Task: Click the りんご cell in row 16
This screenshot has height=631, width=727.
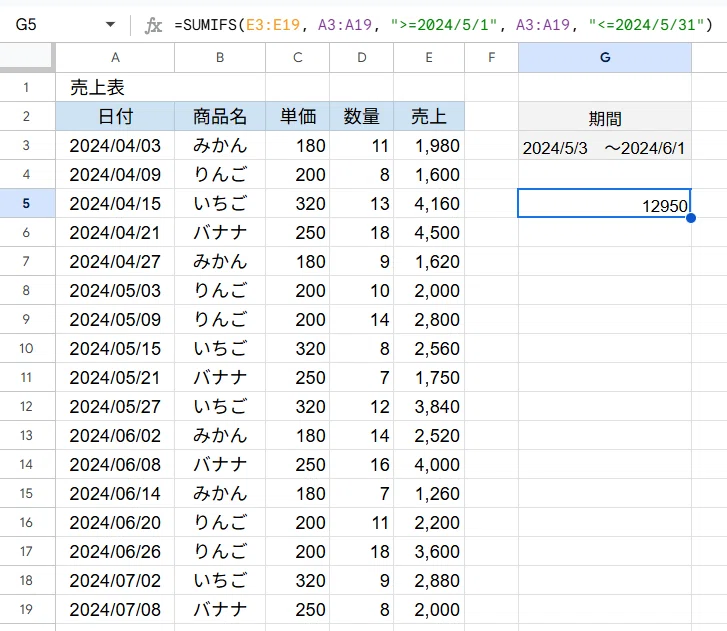Action: 220,522
